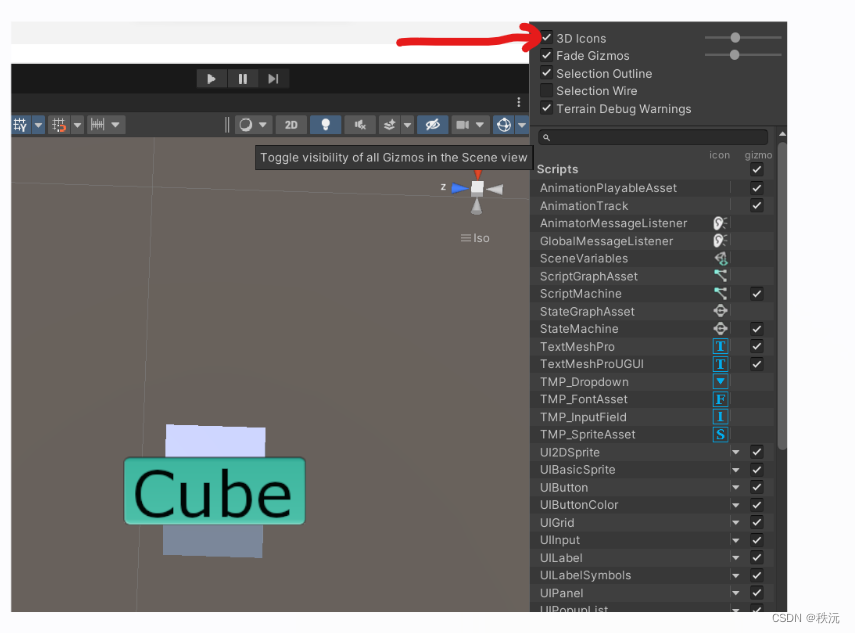Click the Play button
The width and height of the screenshot is (855, 633).
211,79
